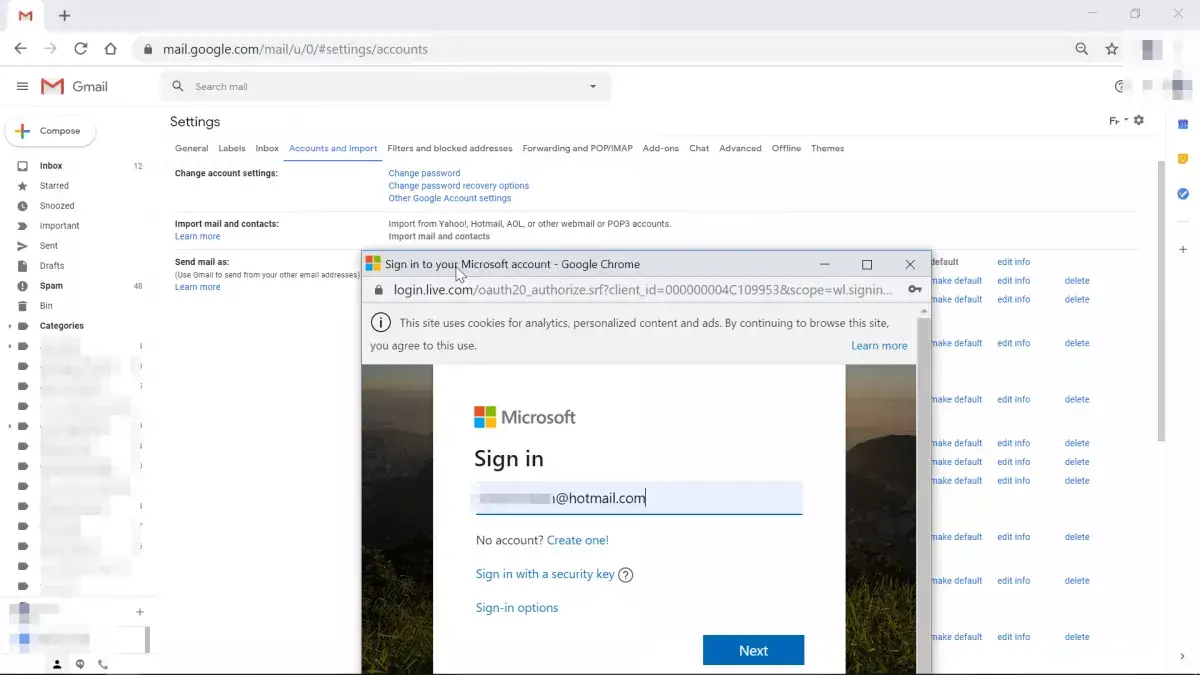Click the info icon in the cookie notice
Viewport: 1200px width, 675px height.
[x=380, y=322]
